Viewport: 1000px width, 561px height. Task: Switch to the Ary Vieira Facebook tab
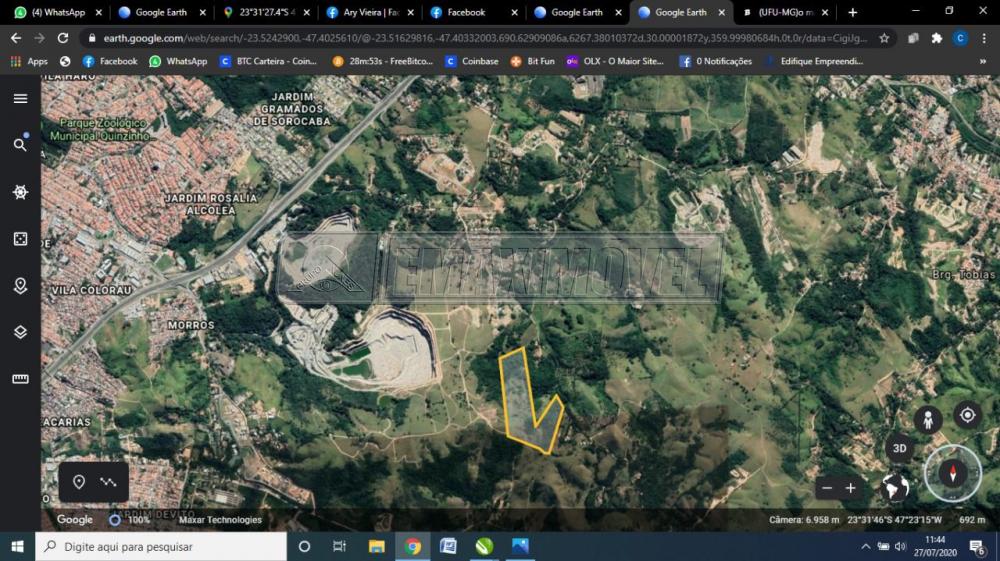(368, 12)
